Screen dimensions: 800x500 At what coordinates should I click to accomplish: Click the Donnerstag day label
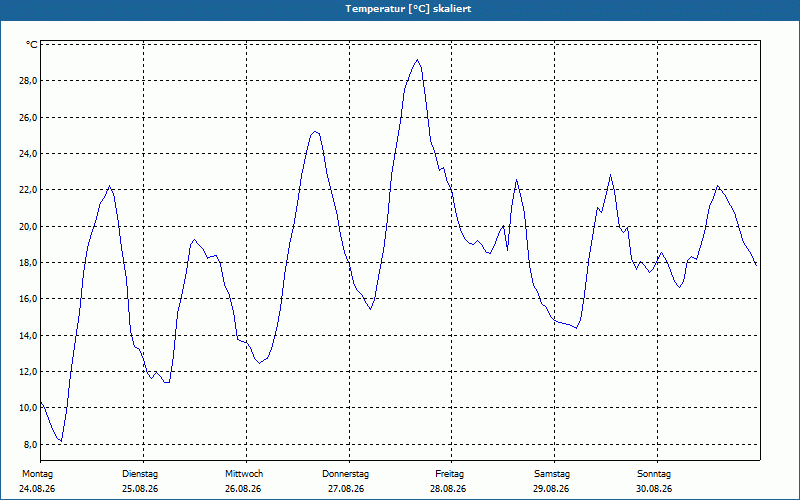pyautogui.click(x=345, y=474)
